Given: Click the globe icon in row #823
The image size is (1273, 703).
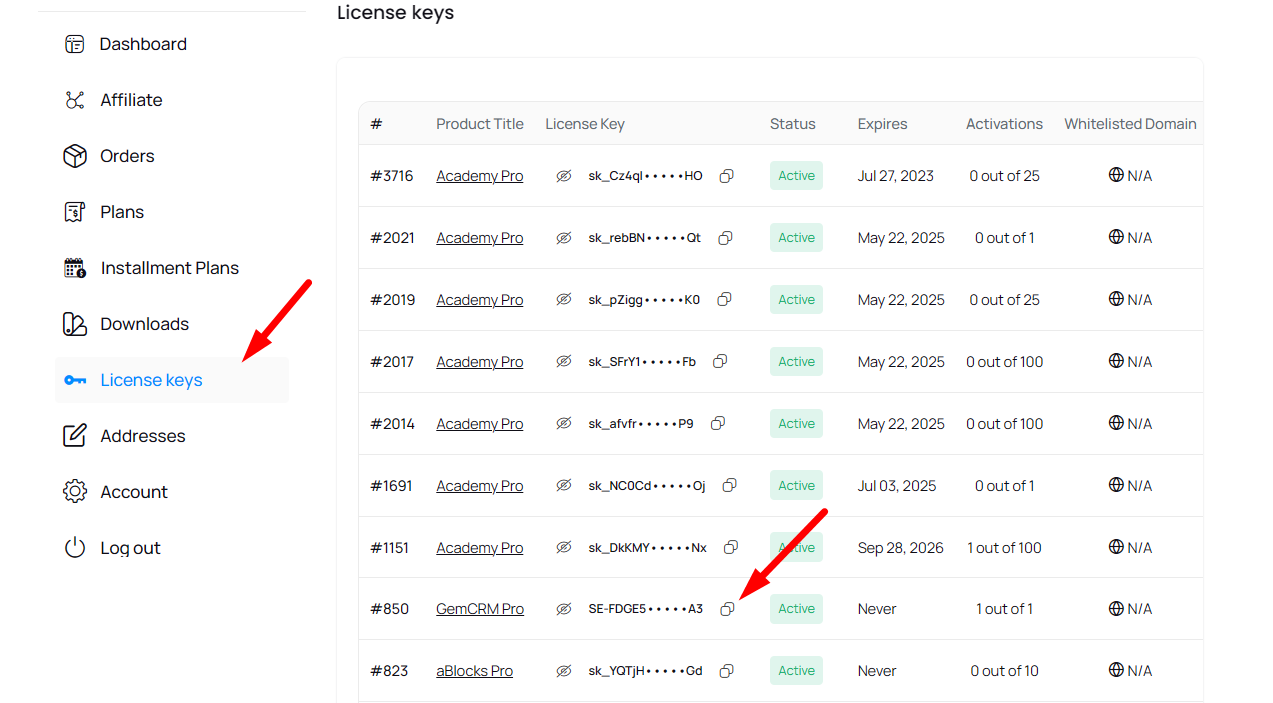Looking at the screenshot, I should click(1117, 670).
